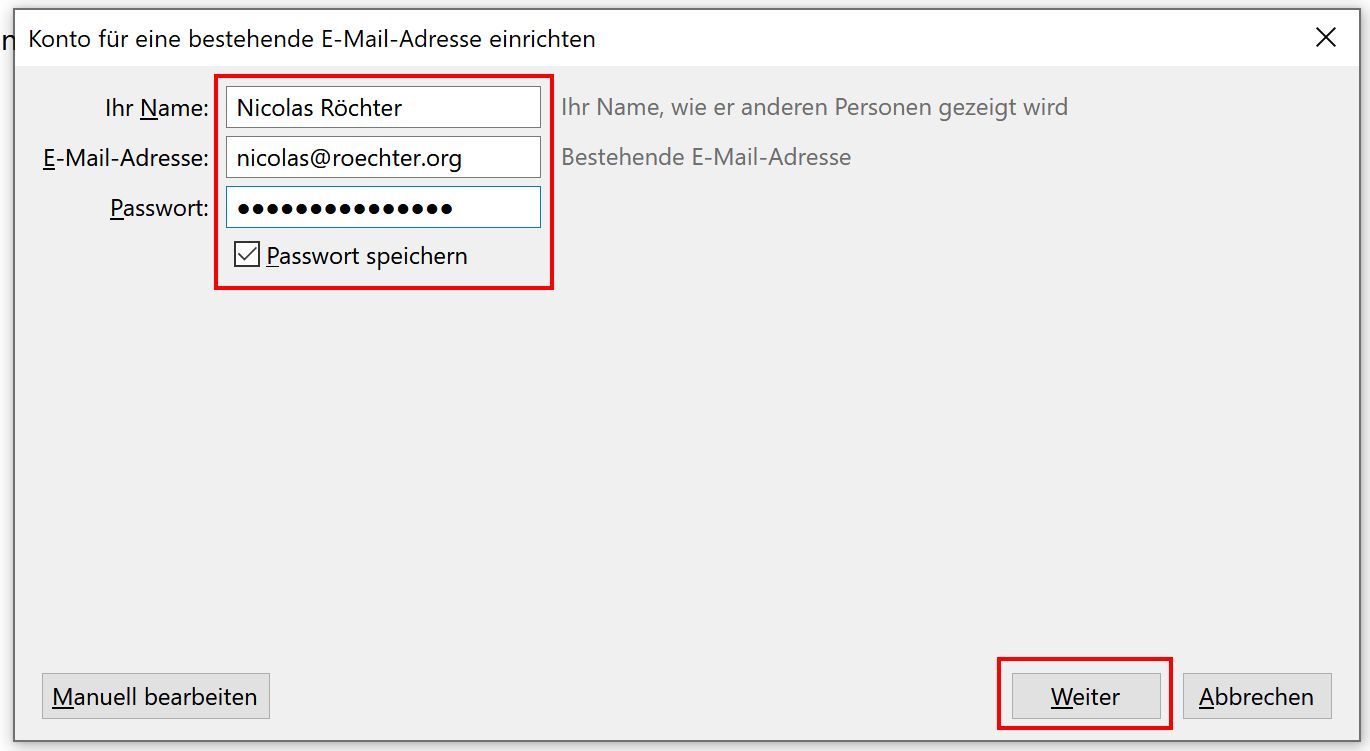Select the Passwort input field
The width and height of the screenshot is (1370, 751).
click(383, 207)
